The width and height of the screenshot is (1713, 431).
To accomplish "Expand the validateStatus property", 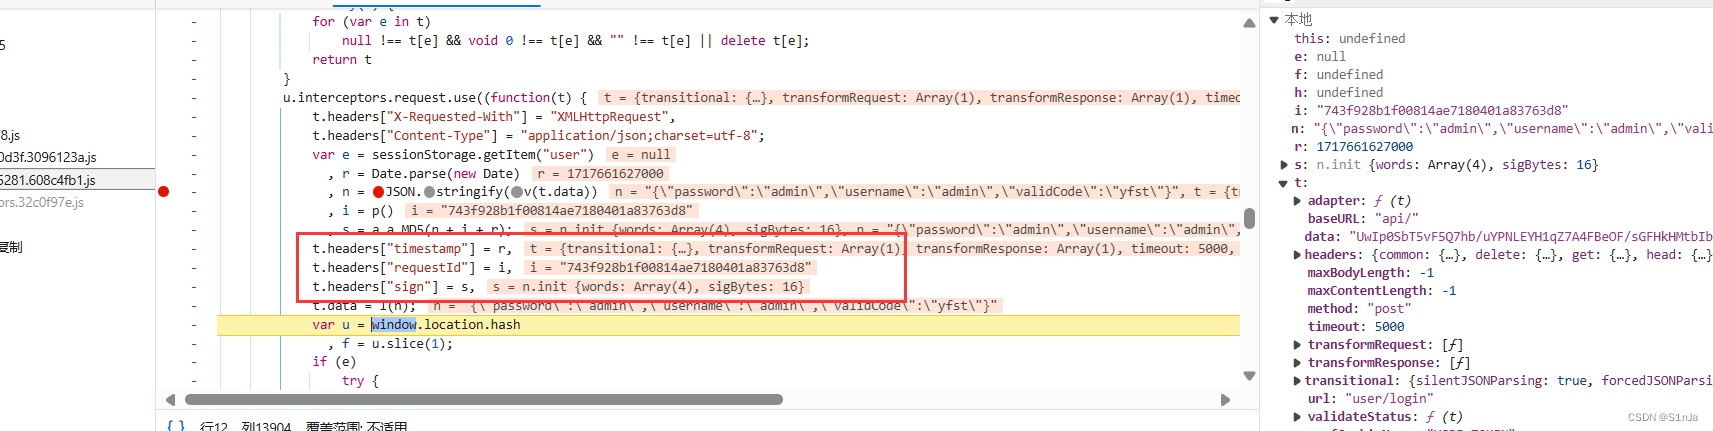I will 1298,417.
